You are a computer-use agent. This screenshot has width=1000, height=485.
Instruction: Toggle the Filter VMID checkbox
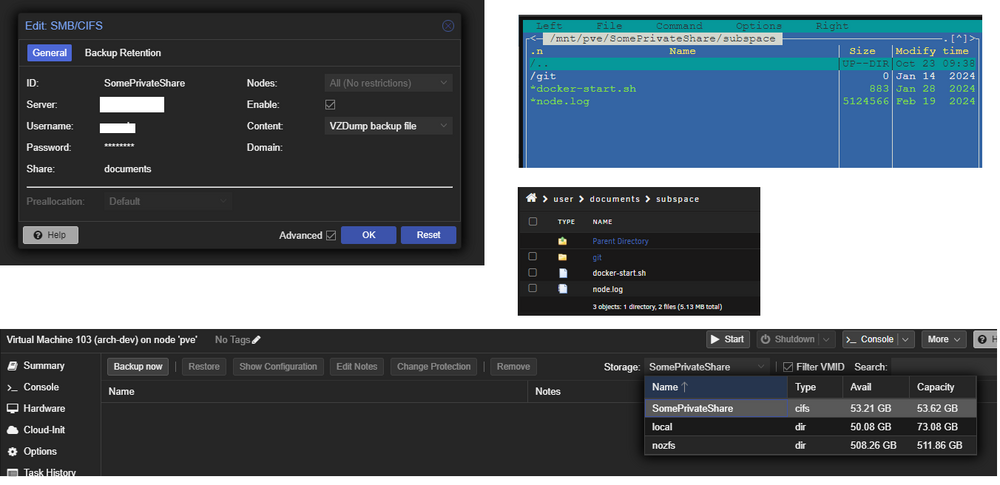(788, 367)
